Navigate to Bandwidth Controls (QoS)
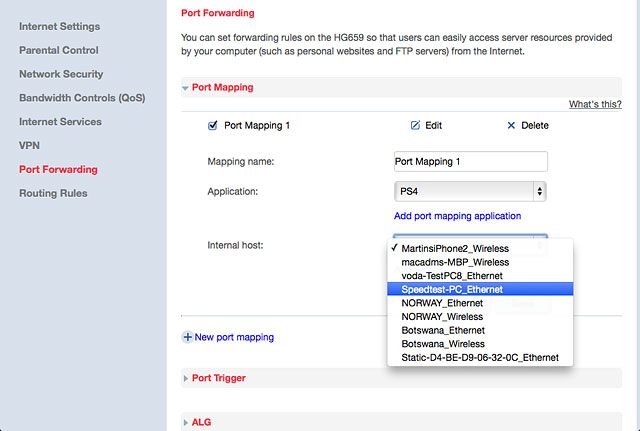Image resolution: width=640 pixels, height=431 pixels. tap(82, 98)
